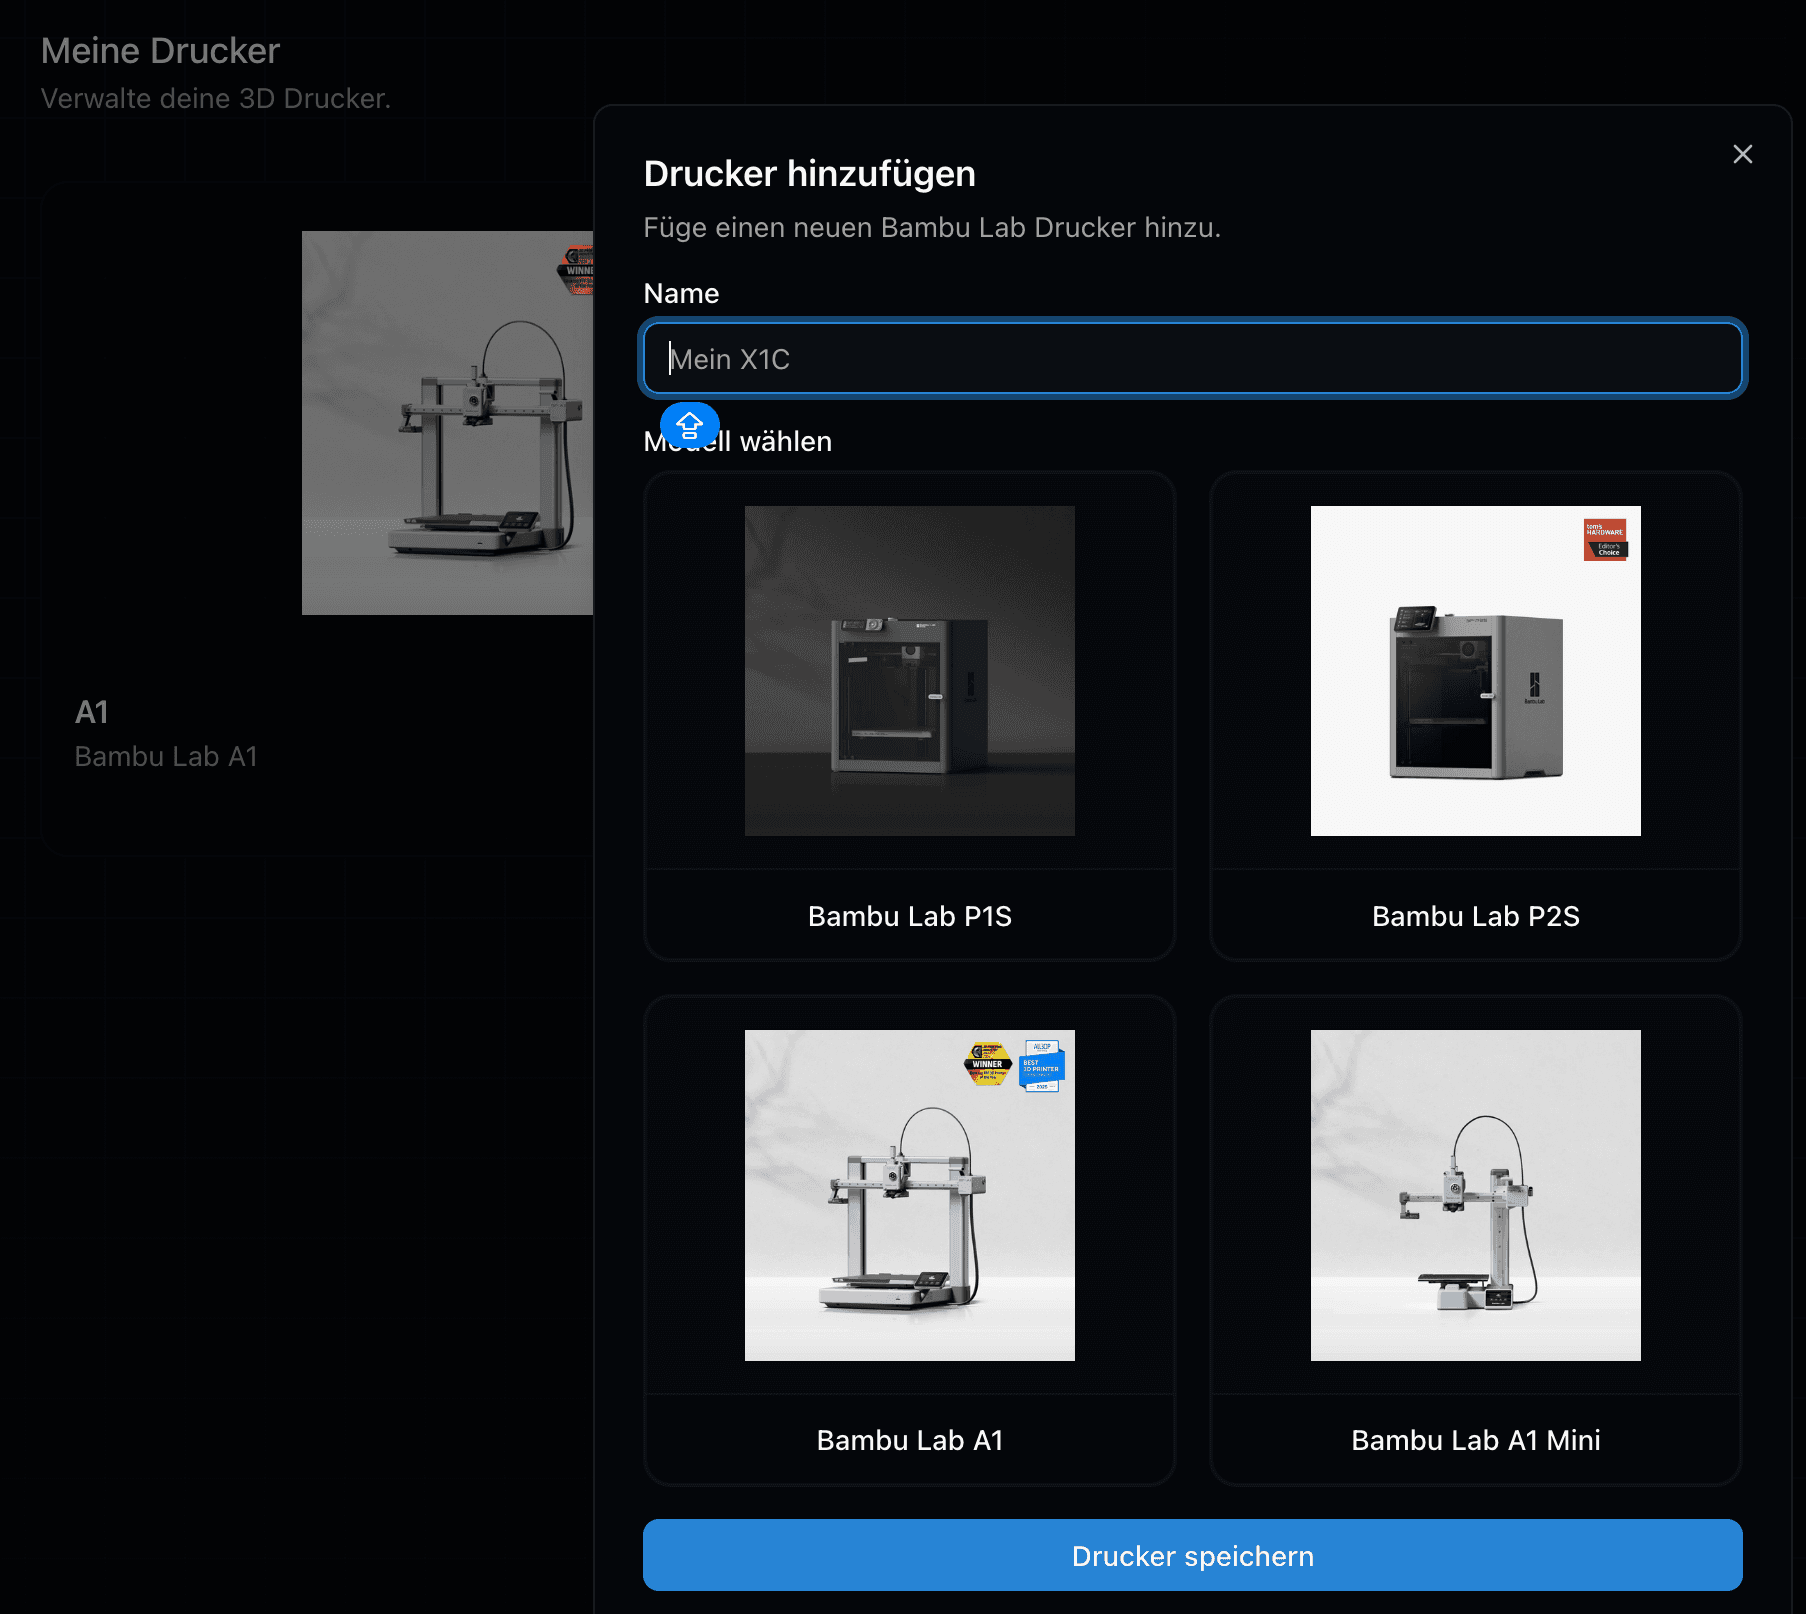
Task: Click the Name input field
Action: tap(1192, 359)
